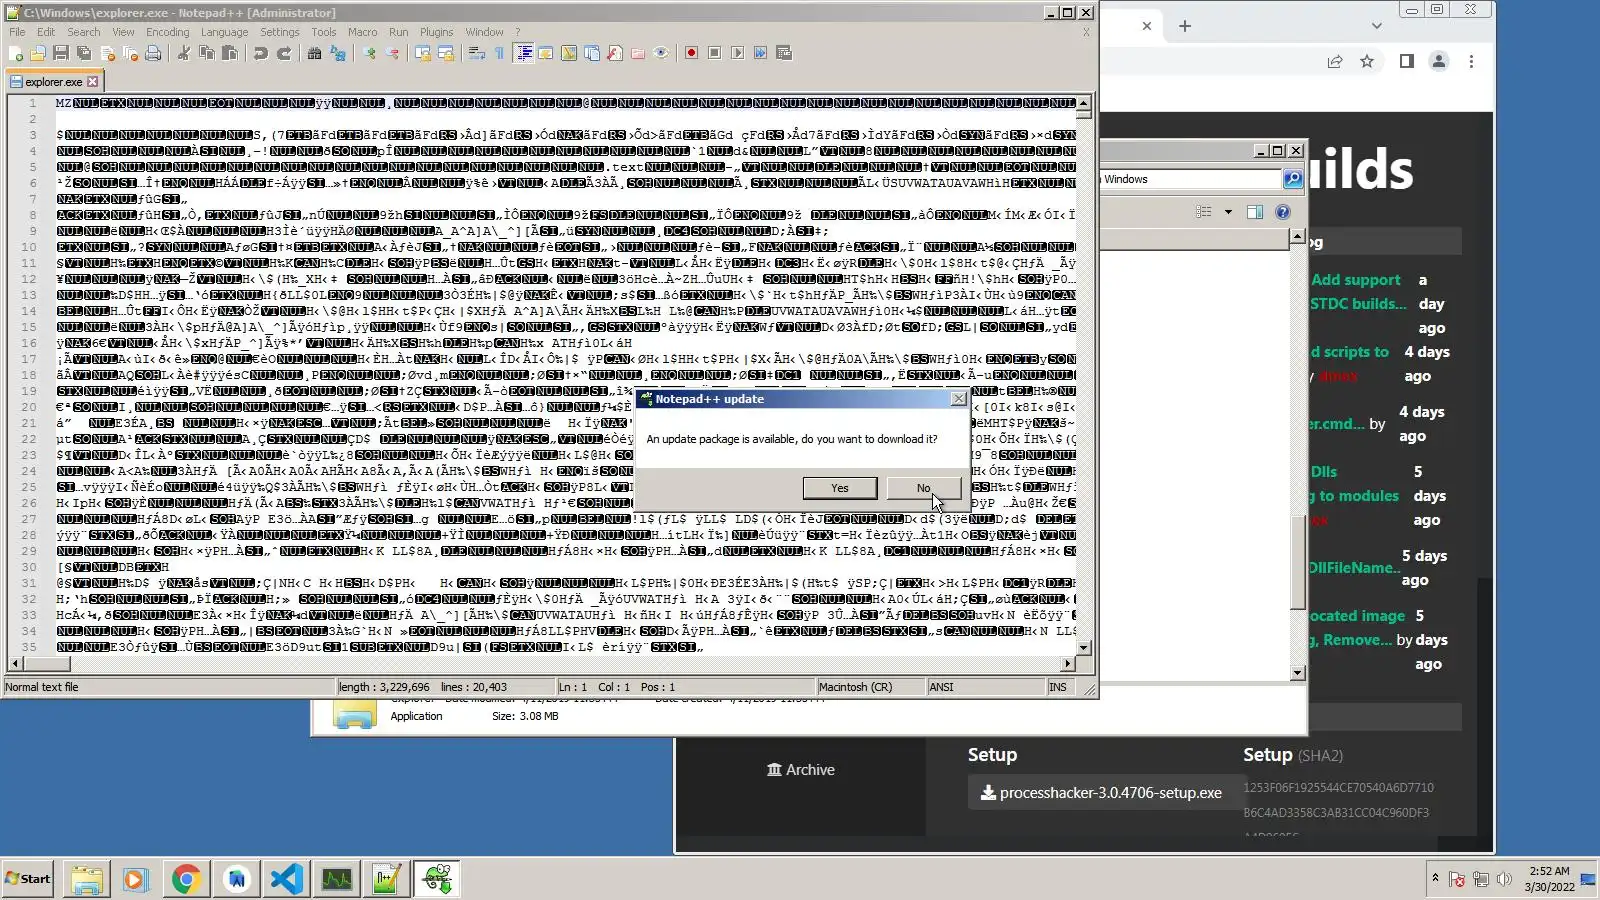Open Chrome's three-dot menu

[1471, 62]
